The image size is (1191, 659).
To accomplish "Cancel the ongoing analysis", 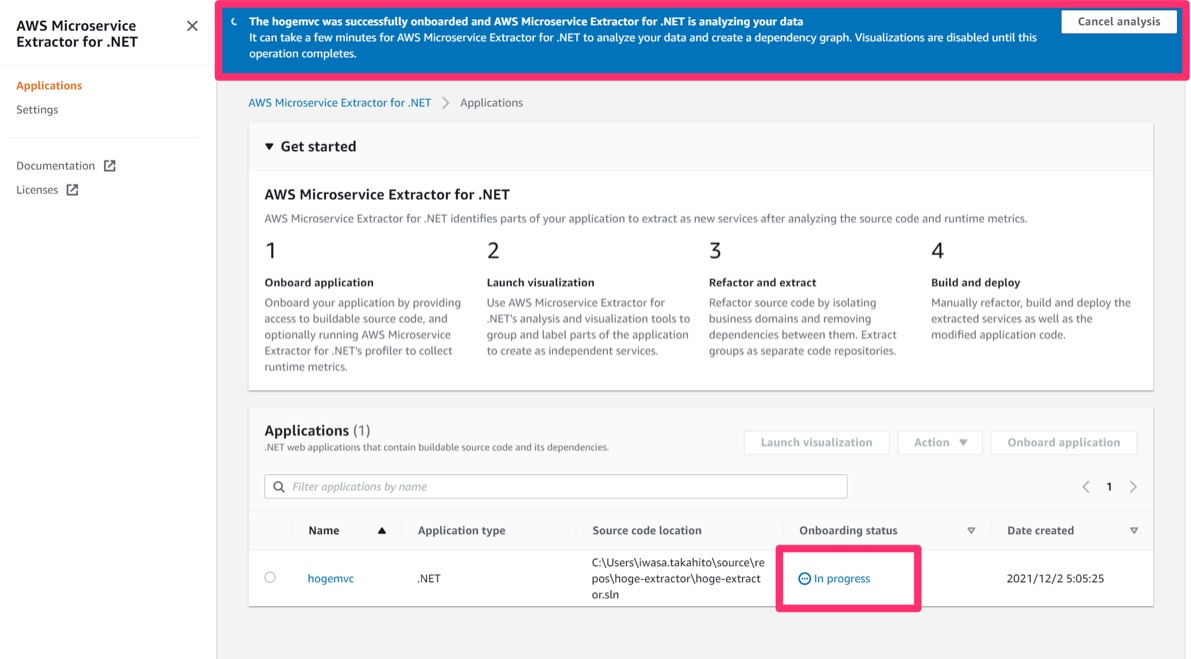I will tap(1118, 22).
